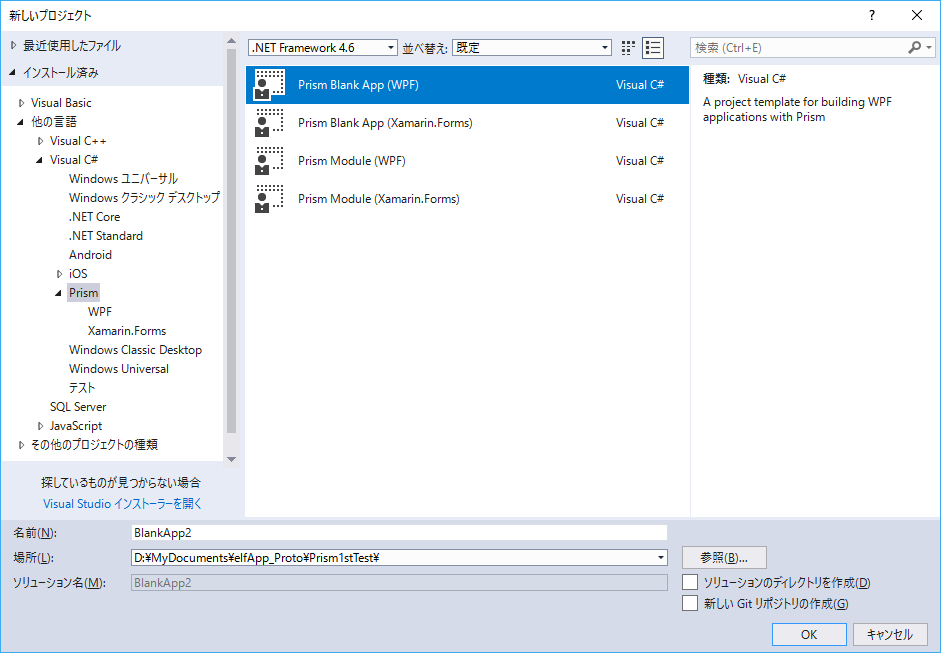Open the Visual Studio インストーラーを開く link
The image size is (941, 653).
coord(122,504)
